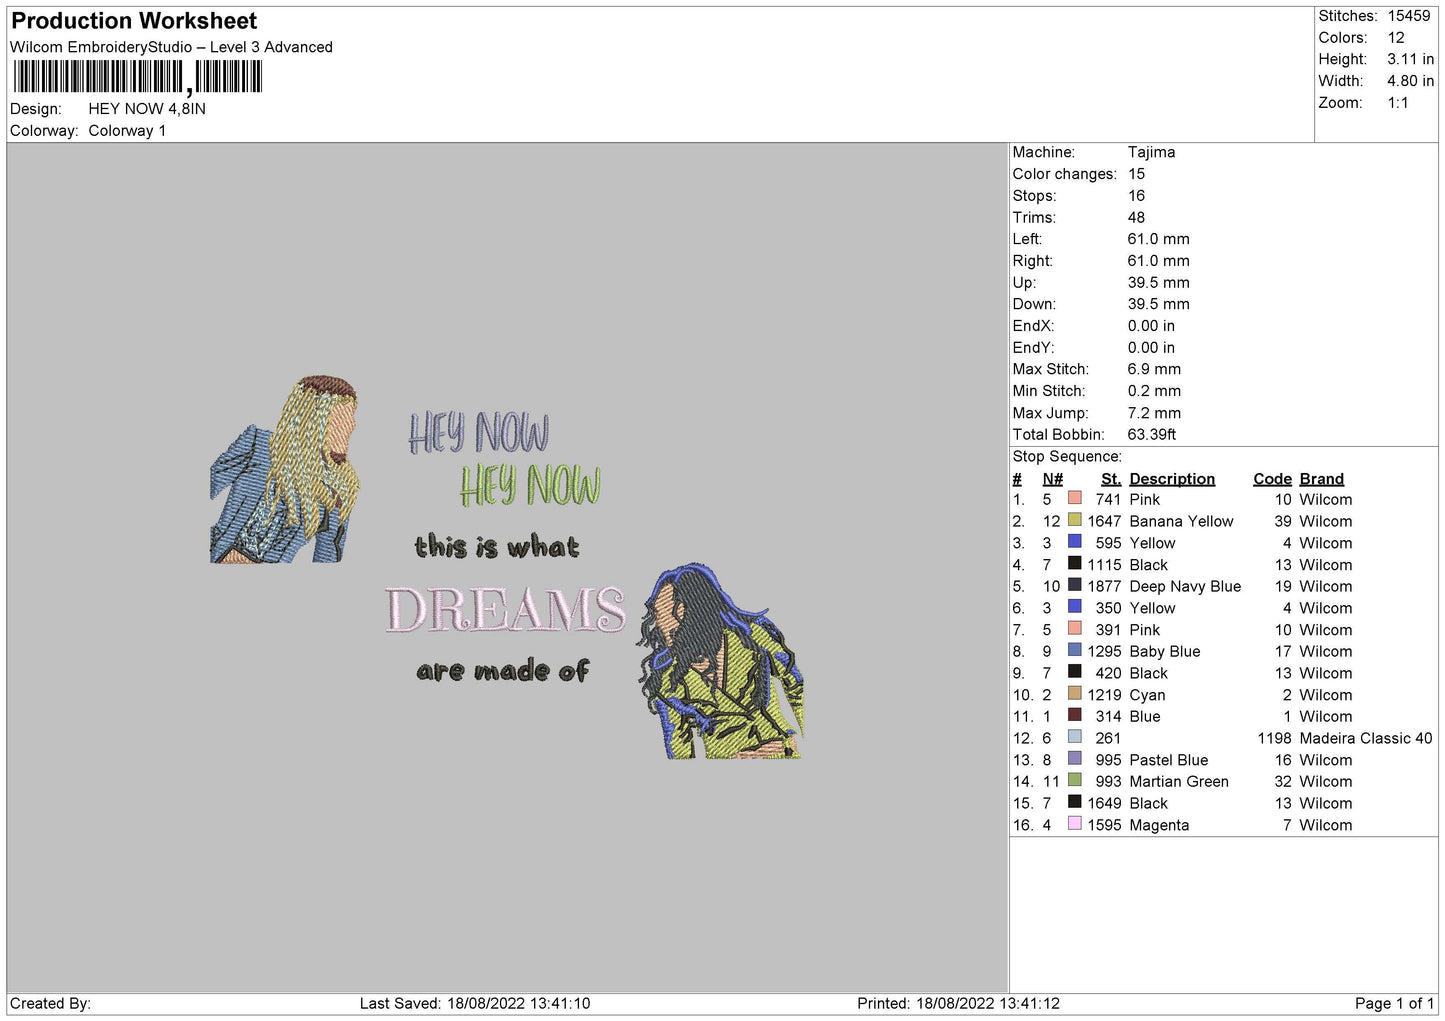Viewport: 1445px width, 1021px height.
Task: Click the Pastel Blue color swatch
Action: pos(1074,759)
